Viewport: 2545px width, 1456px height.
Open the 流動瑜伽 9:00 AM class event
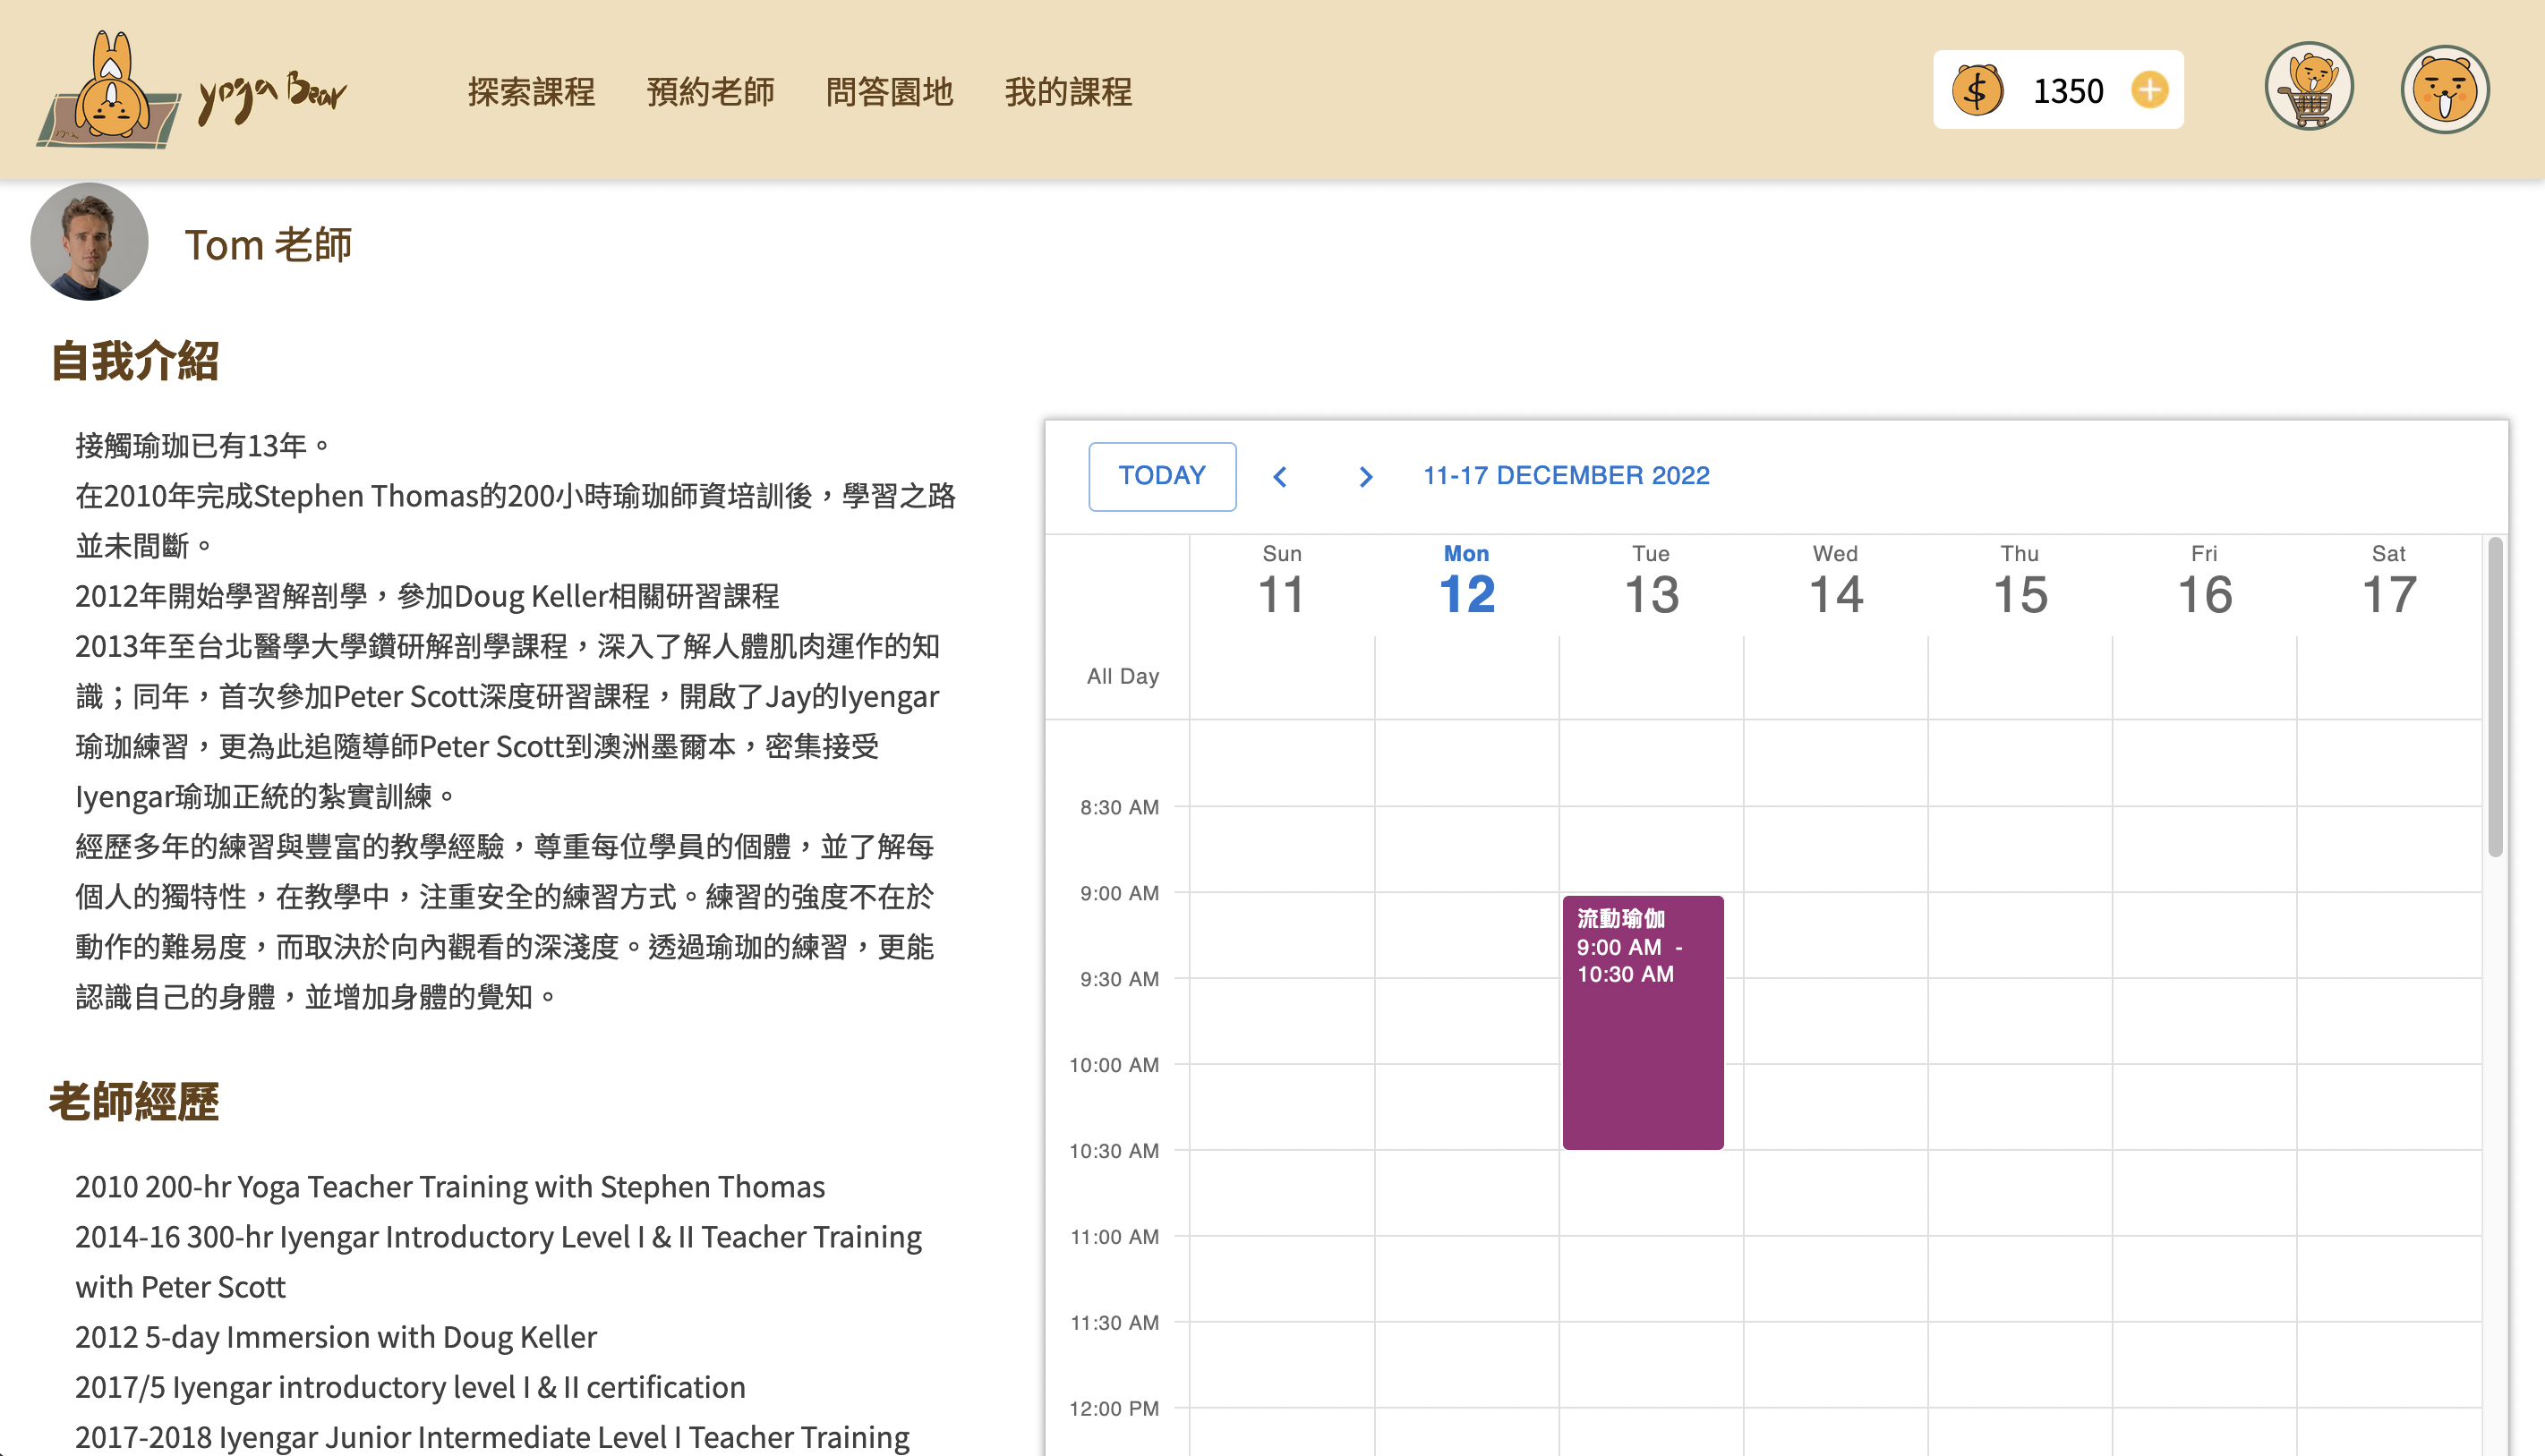coord(1643,1022)
